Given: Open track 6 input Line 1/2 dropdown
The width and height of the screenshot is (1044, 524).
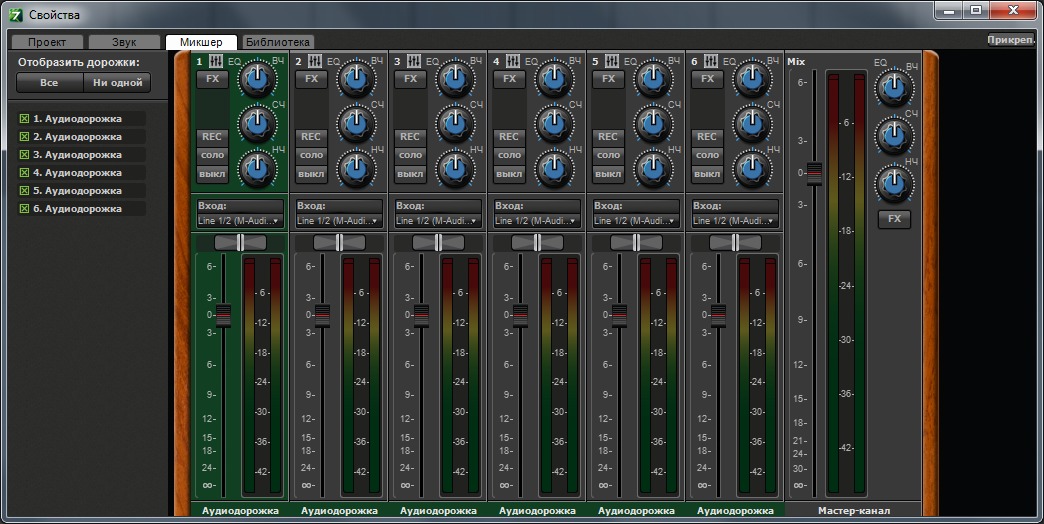Looking at the screenshot, I should tap(734, 220).
